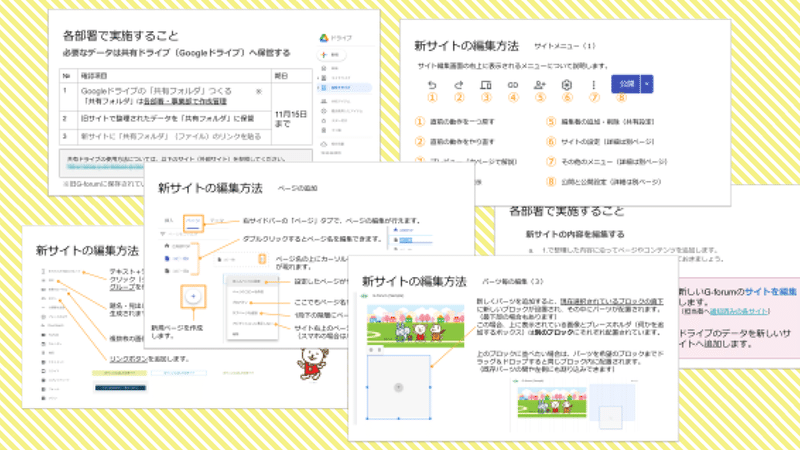The height and width of the screenshot is (450, 800).
Task: Click table row 2 about 旧サイト data
Action: point(165,118)
